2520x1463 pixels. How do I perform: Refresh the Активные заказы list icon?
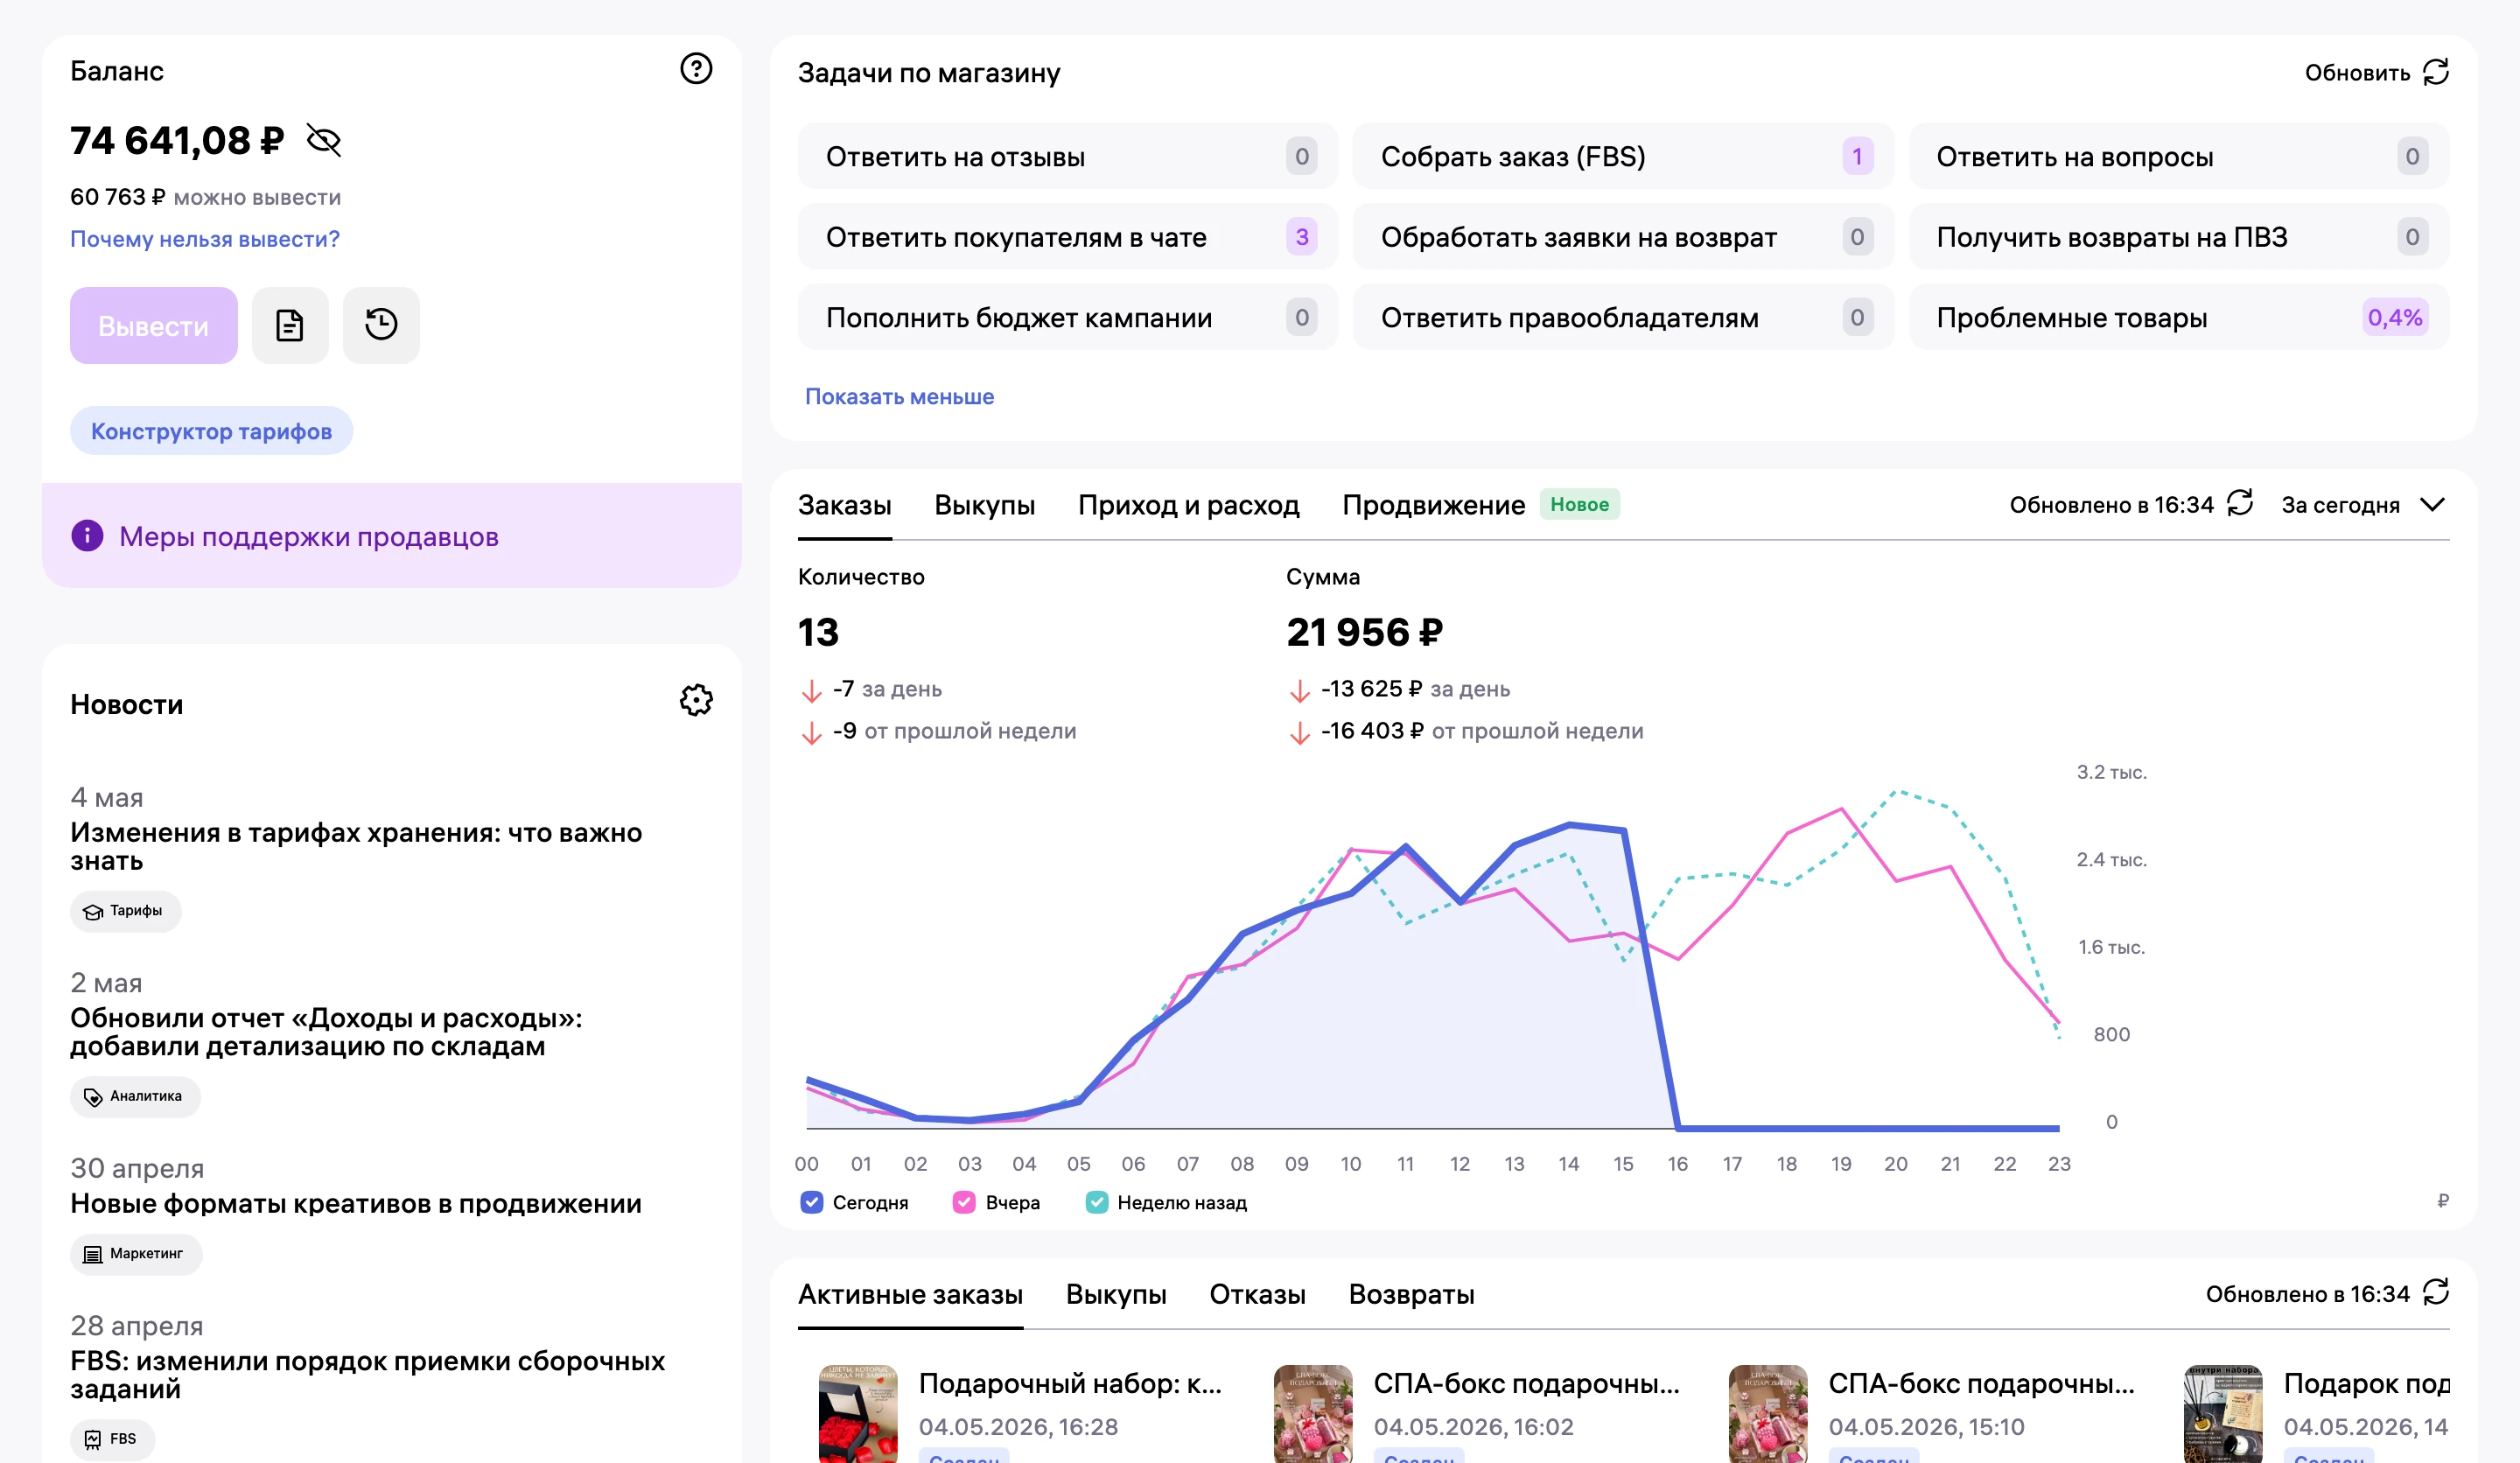pos(2436,1292)
